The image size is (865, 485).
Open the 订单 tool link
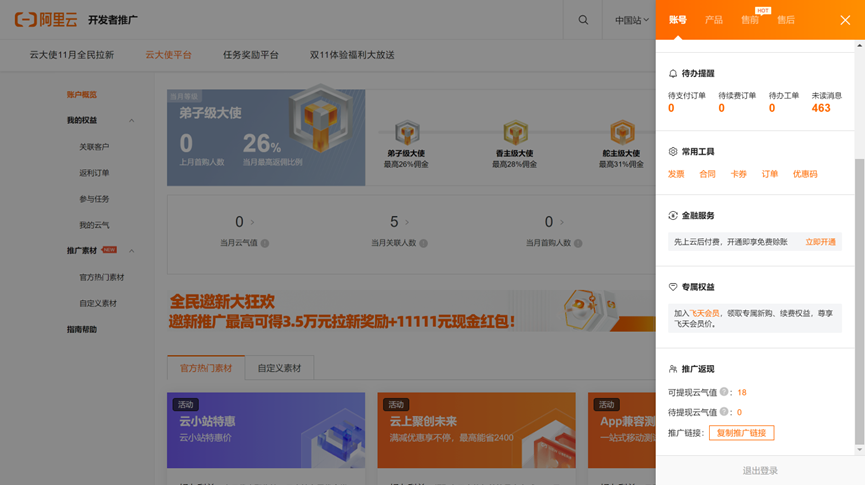tap(770, 174)
